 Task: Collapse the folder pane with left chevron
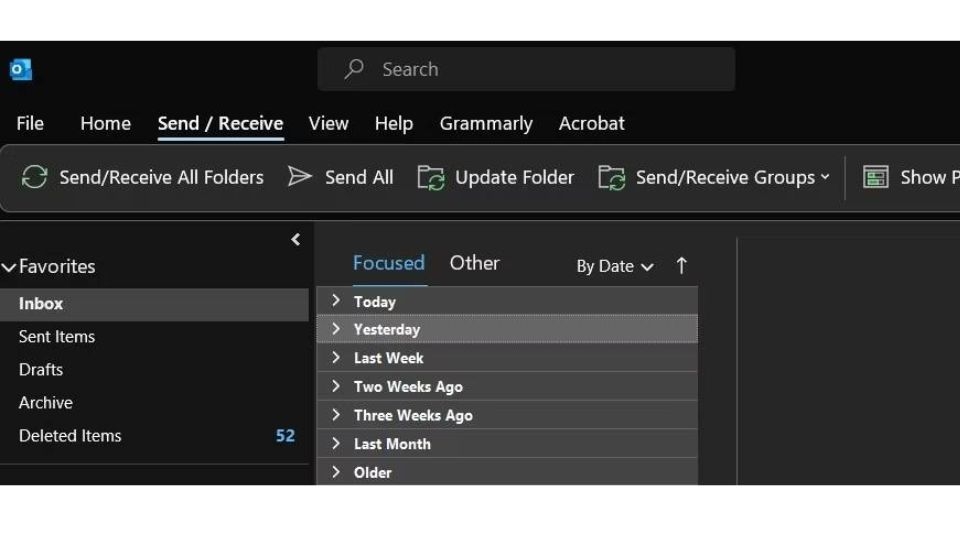tap(296, 239)
